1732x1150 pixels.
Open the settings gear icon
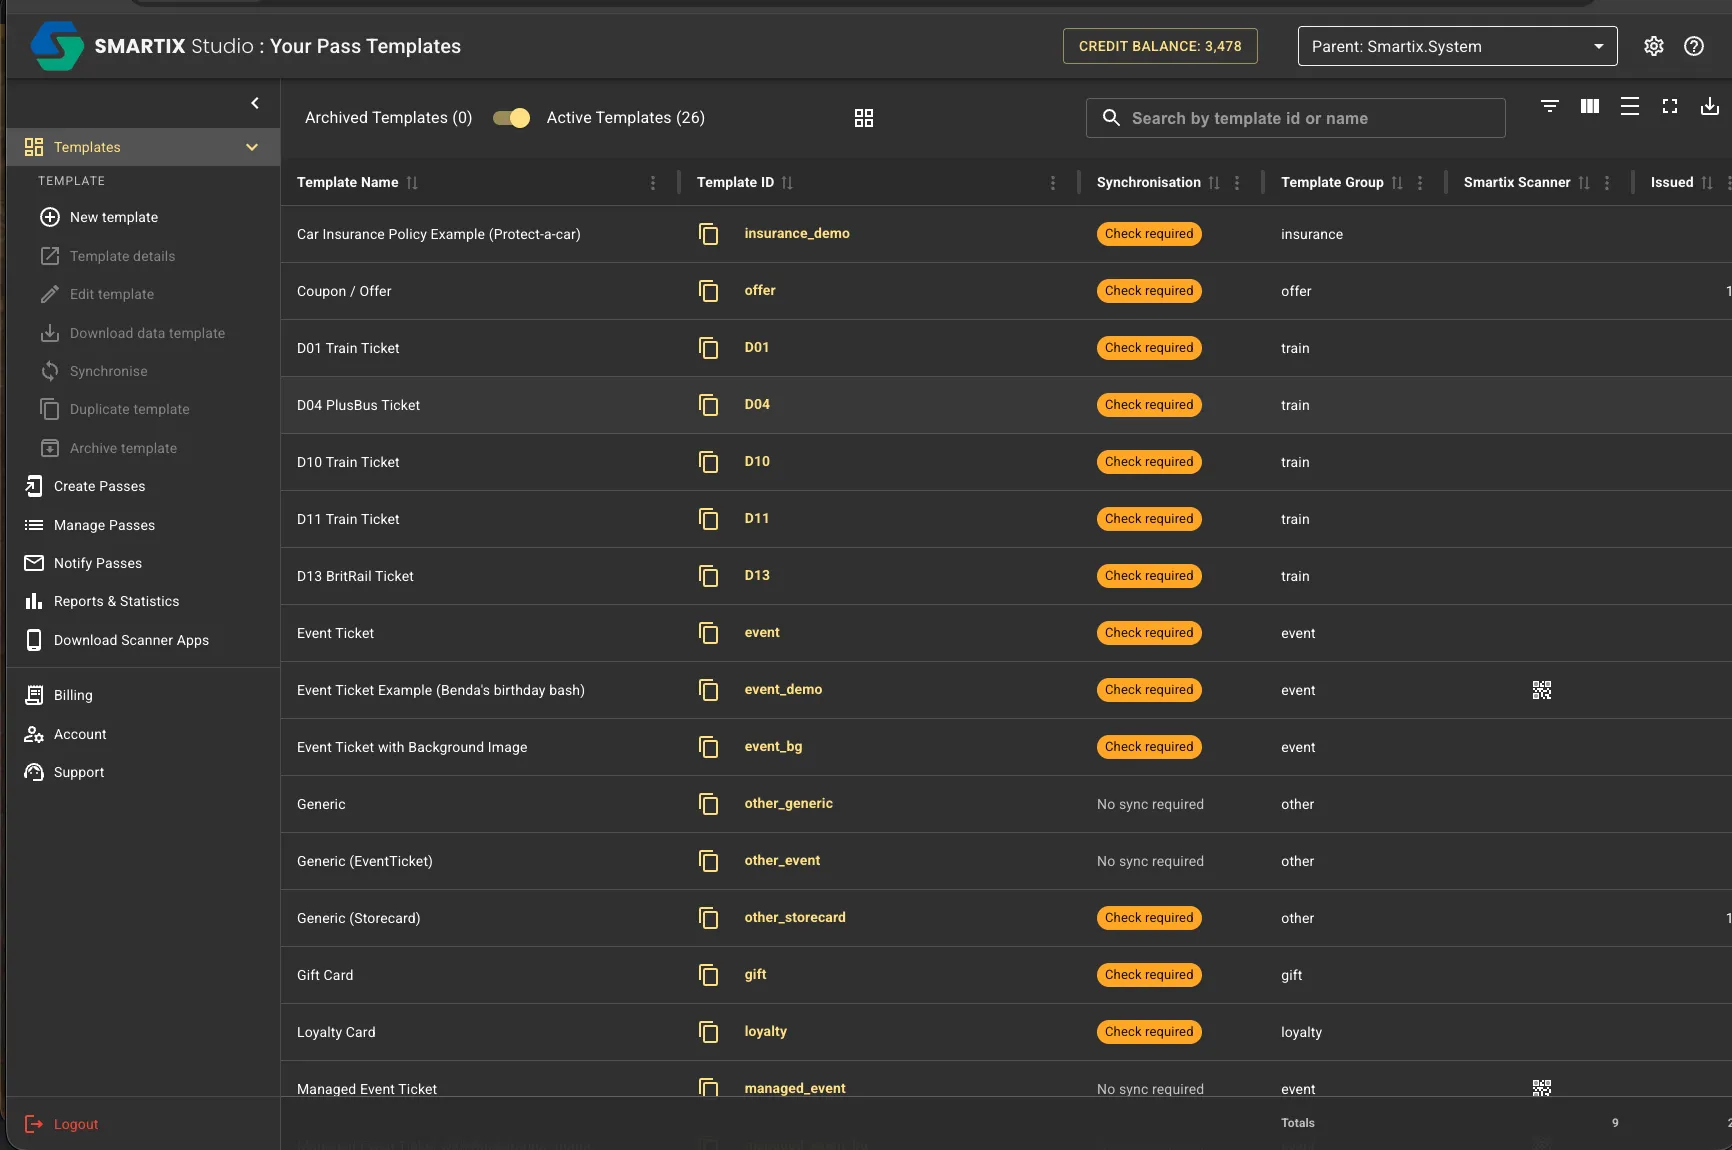click(1654, 46)
